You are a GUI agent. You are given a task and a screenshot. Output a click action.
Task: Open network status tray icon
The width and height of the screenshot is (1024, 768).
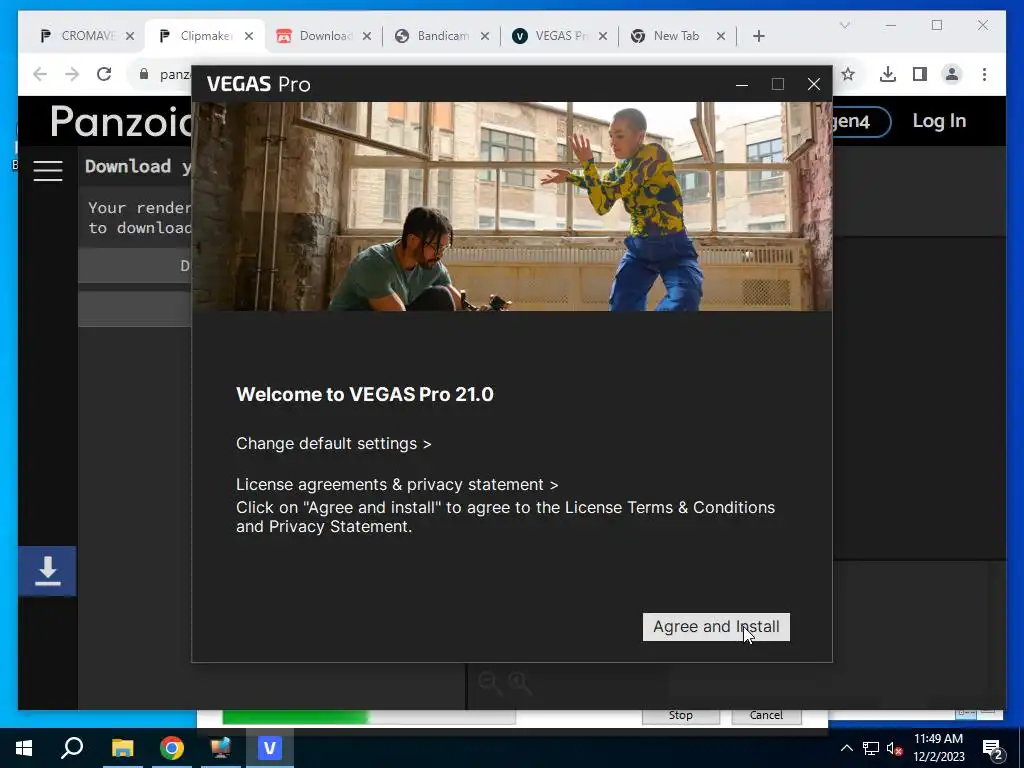pyautogui.click(x=871, y=748)
